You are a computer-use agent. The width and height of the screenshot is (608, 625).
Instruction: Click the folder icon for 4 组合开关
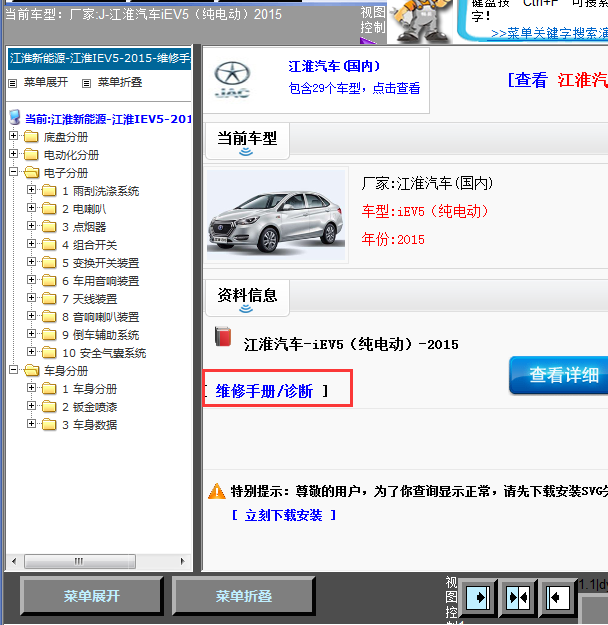tap(49, 244)
